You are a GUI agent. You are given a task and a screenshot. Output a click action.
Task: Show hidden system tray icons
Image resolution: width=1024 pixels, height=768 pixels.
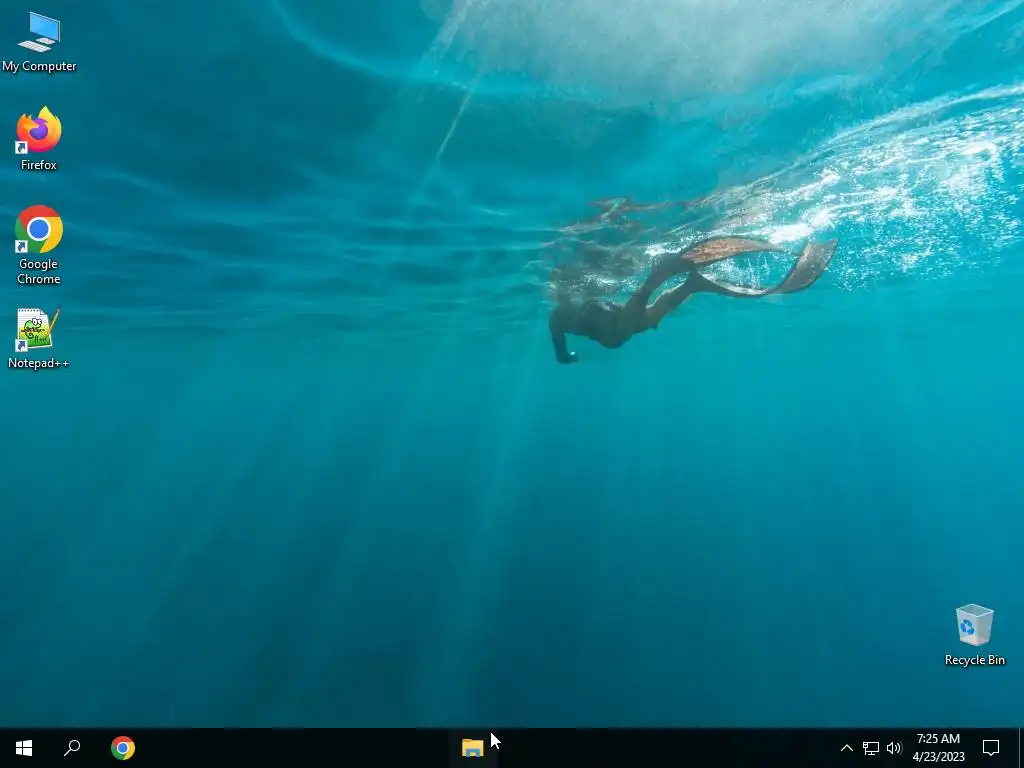click(846, 748)
